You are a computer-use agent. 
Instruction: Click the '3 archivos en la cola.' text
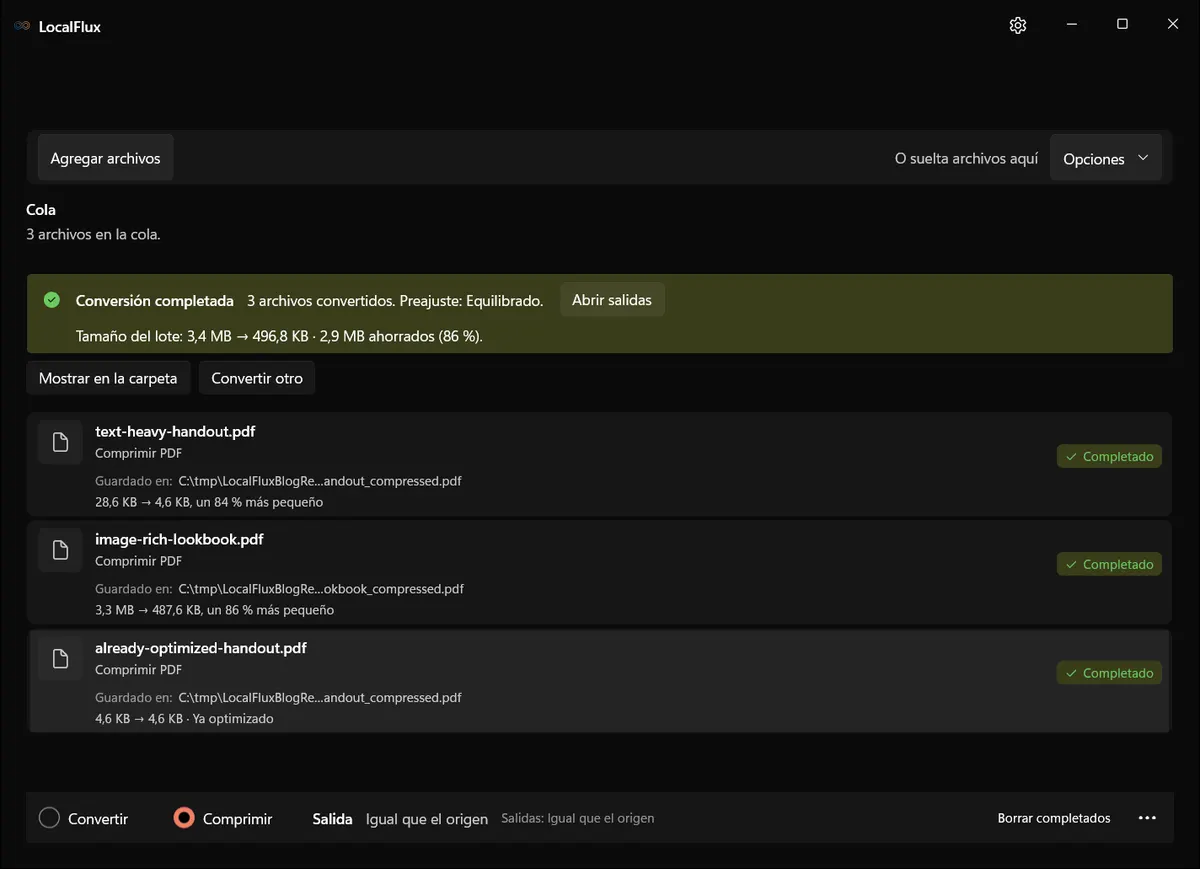pyautogui.click(x=93, y=234)
